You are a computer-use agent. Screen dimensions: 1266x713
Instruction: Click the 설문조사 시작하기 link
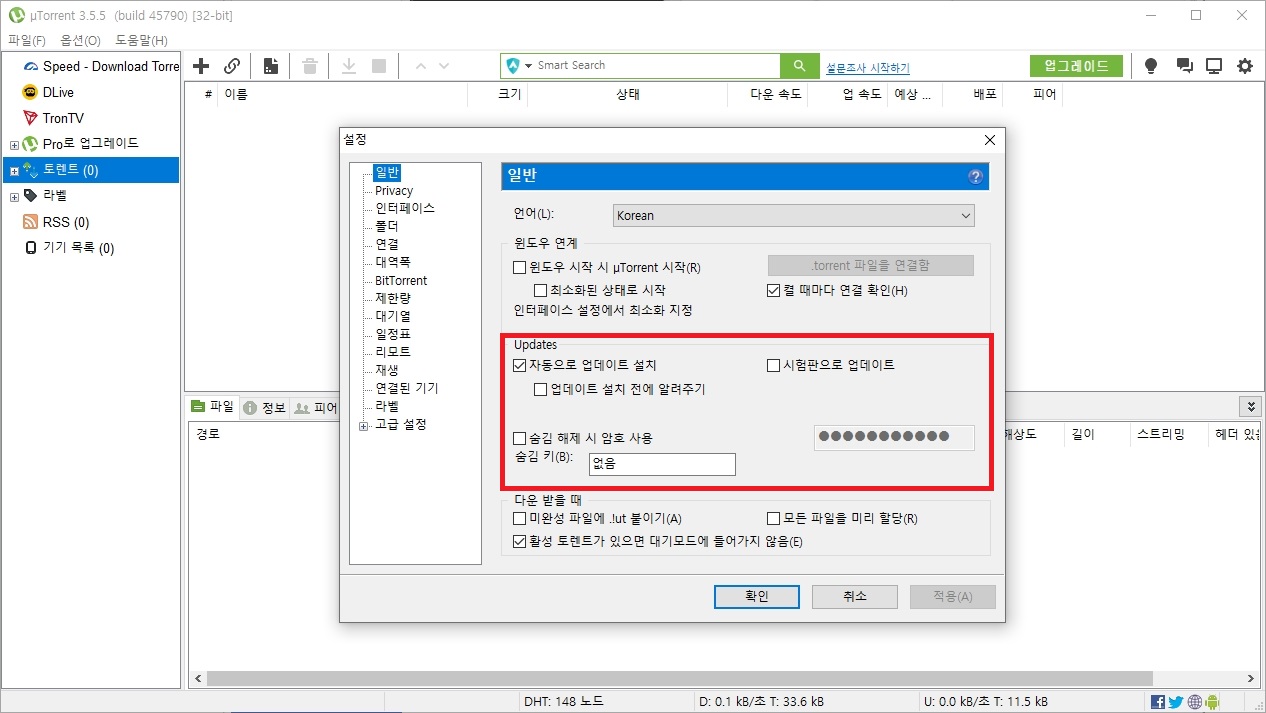pos(868,68)
